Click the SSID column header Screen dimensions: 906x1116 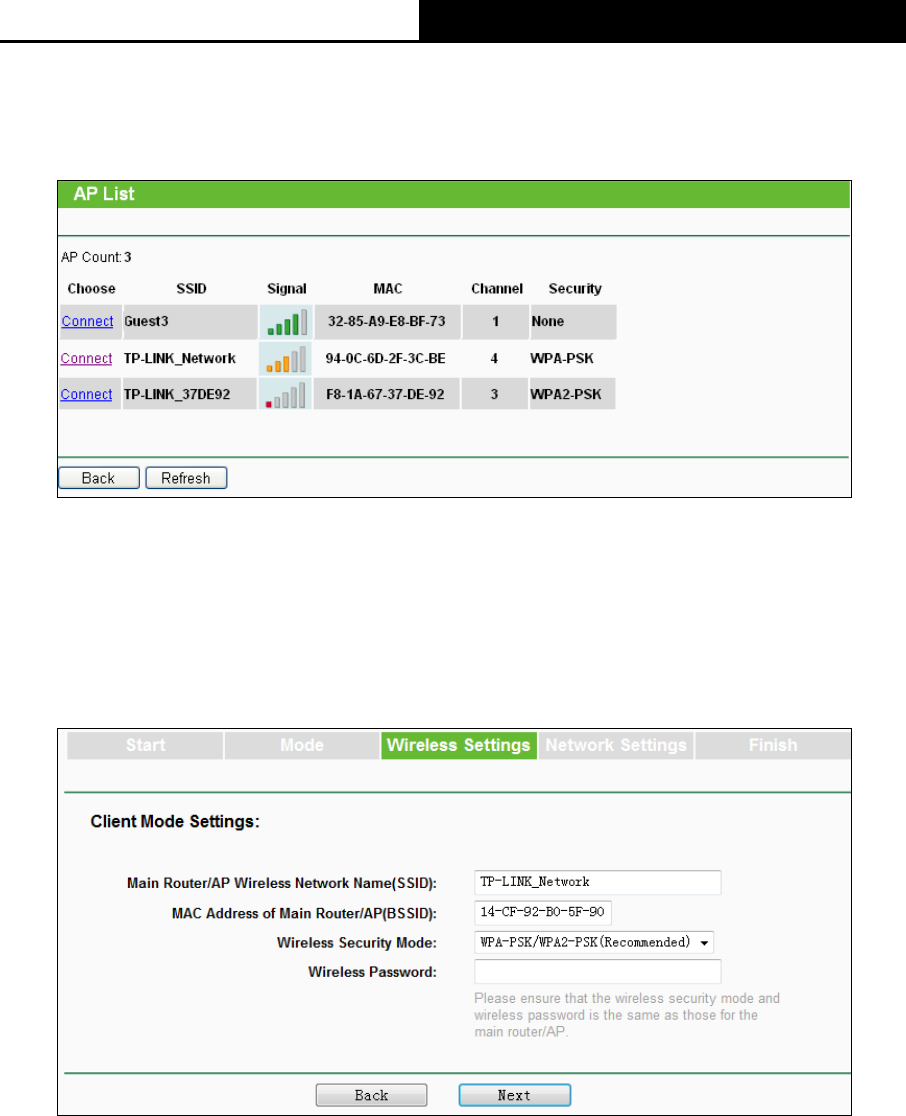pos(191,289)
